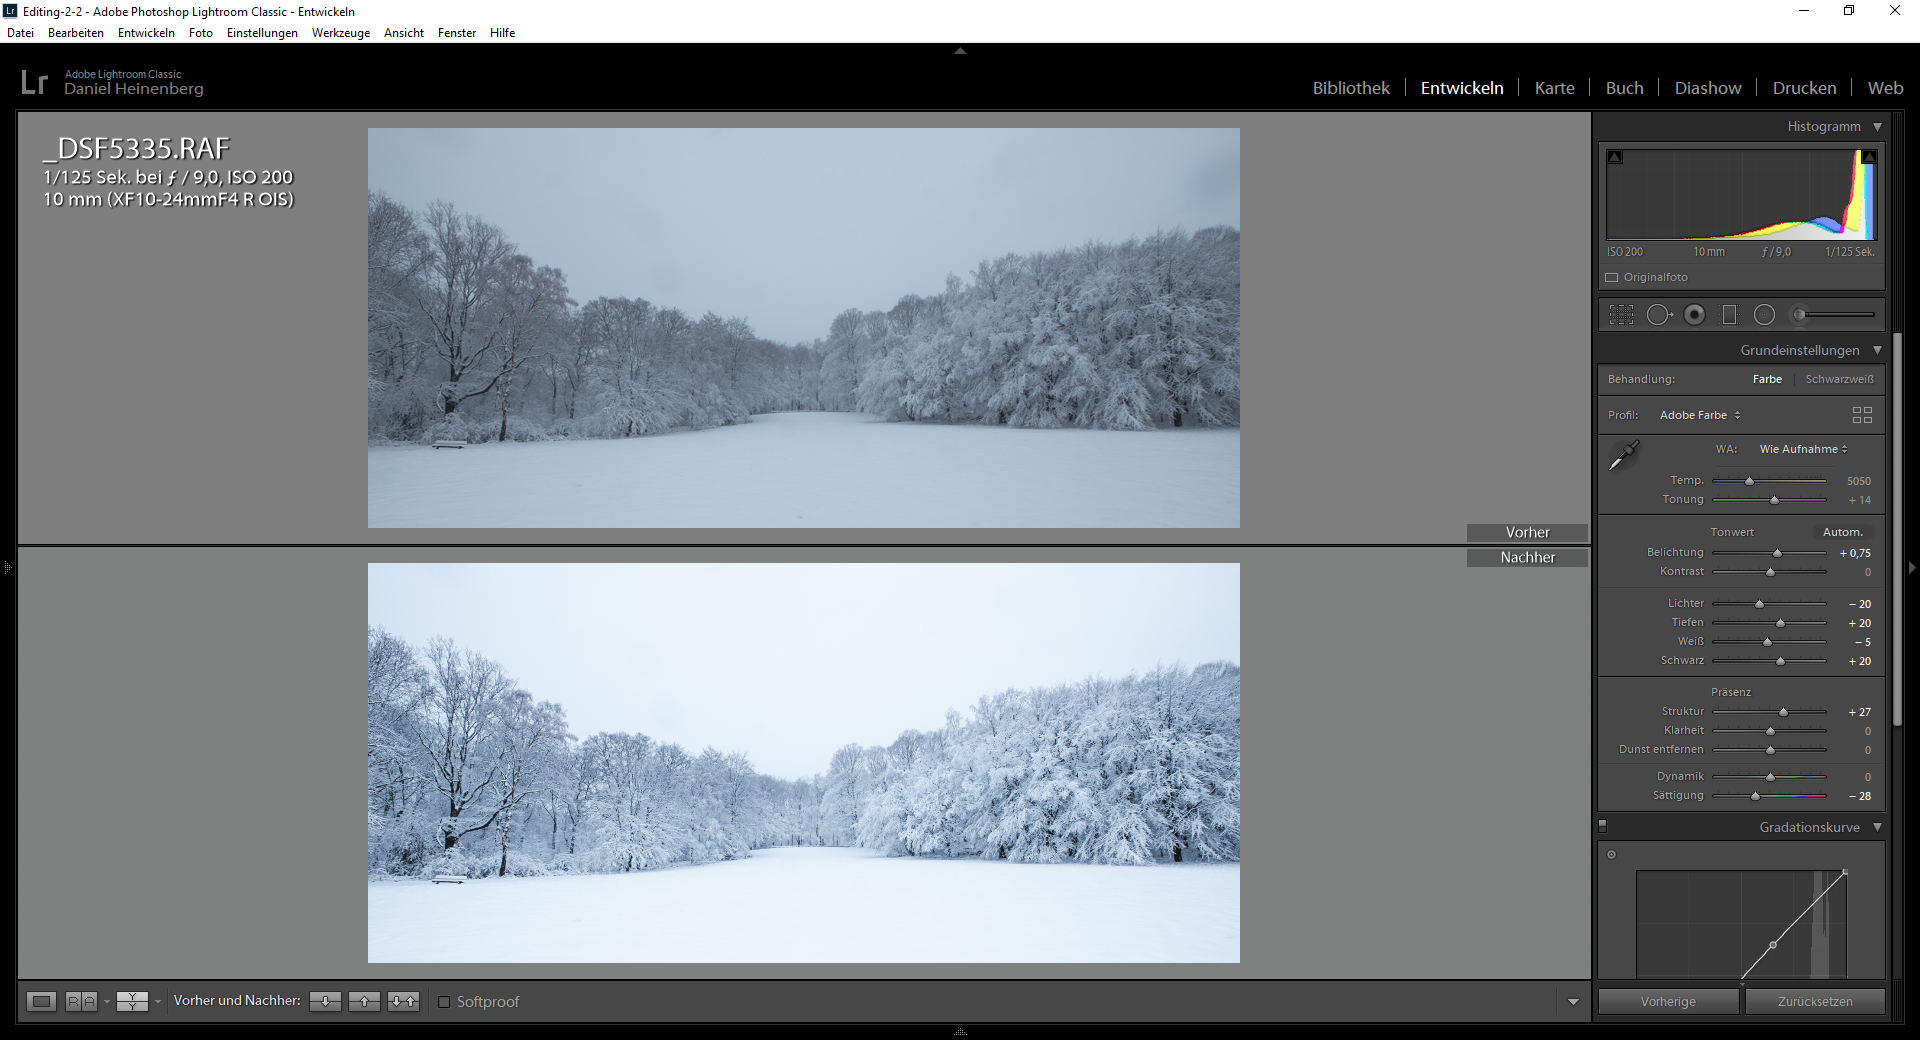Open the Werkzeuge menu

340,33
